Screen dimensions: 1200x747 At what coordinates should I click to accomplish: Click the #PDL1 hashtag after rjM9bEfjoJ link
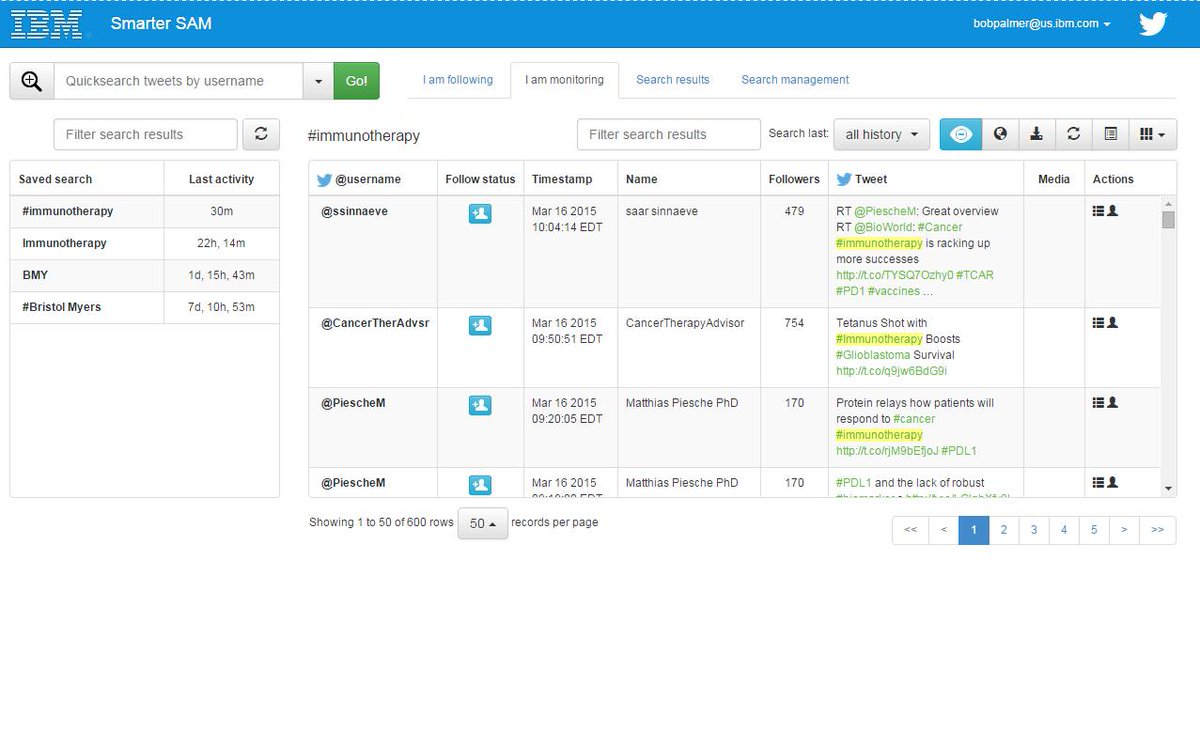point(959,451)
